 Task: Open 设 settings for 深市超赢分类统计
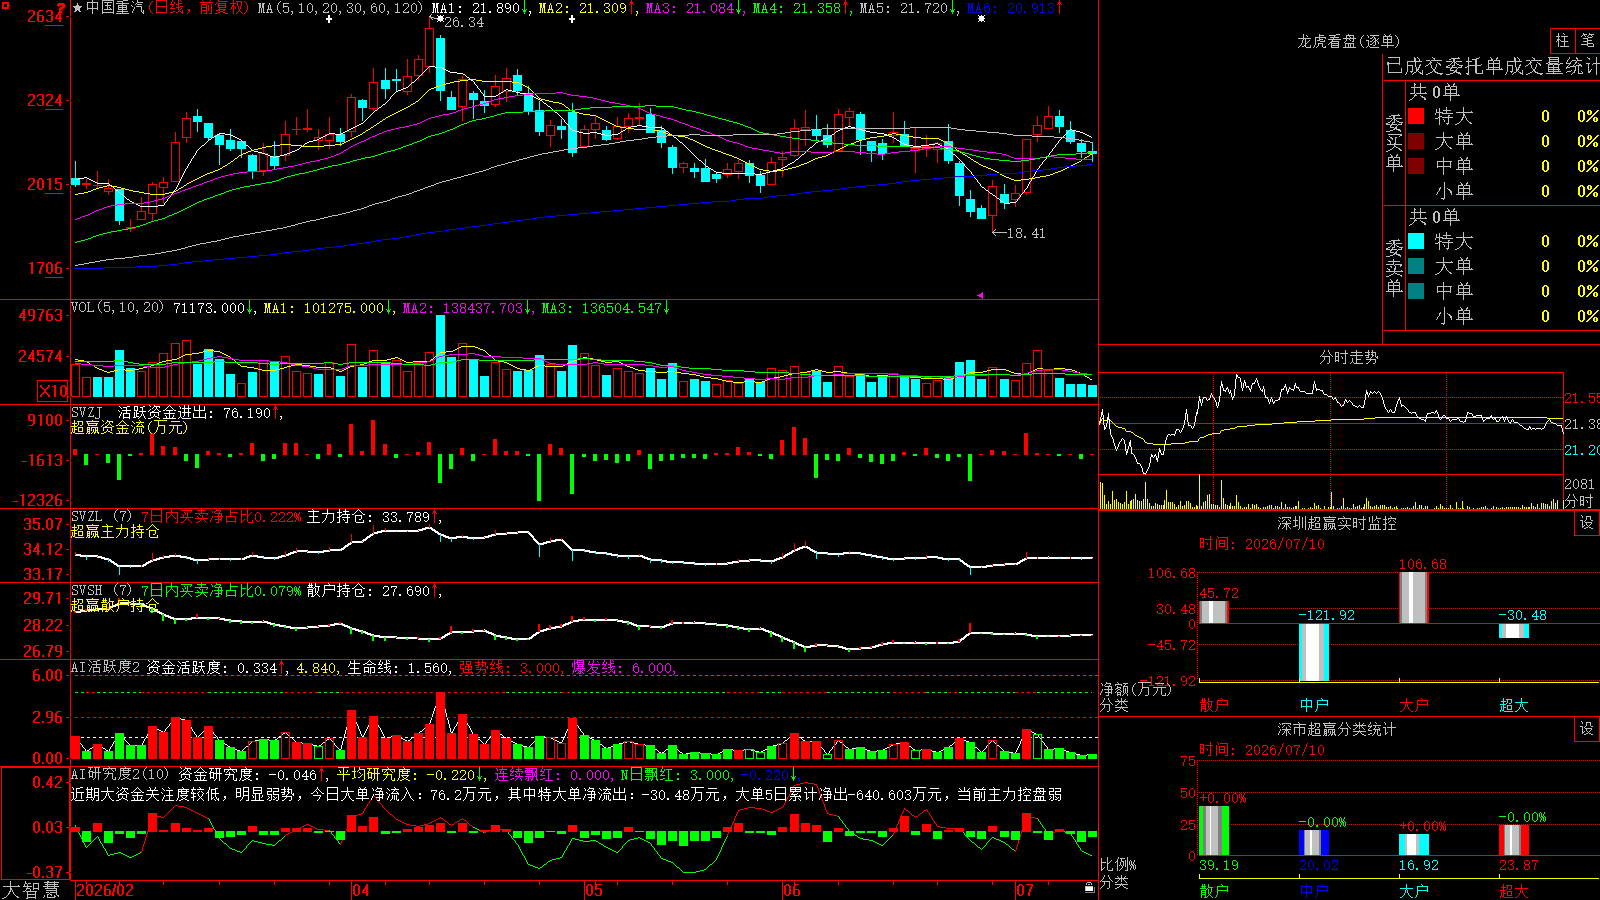click(1587, 729)
